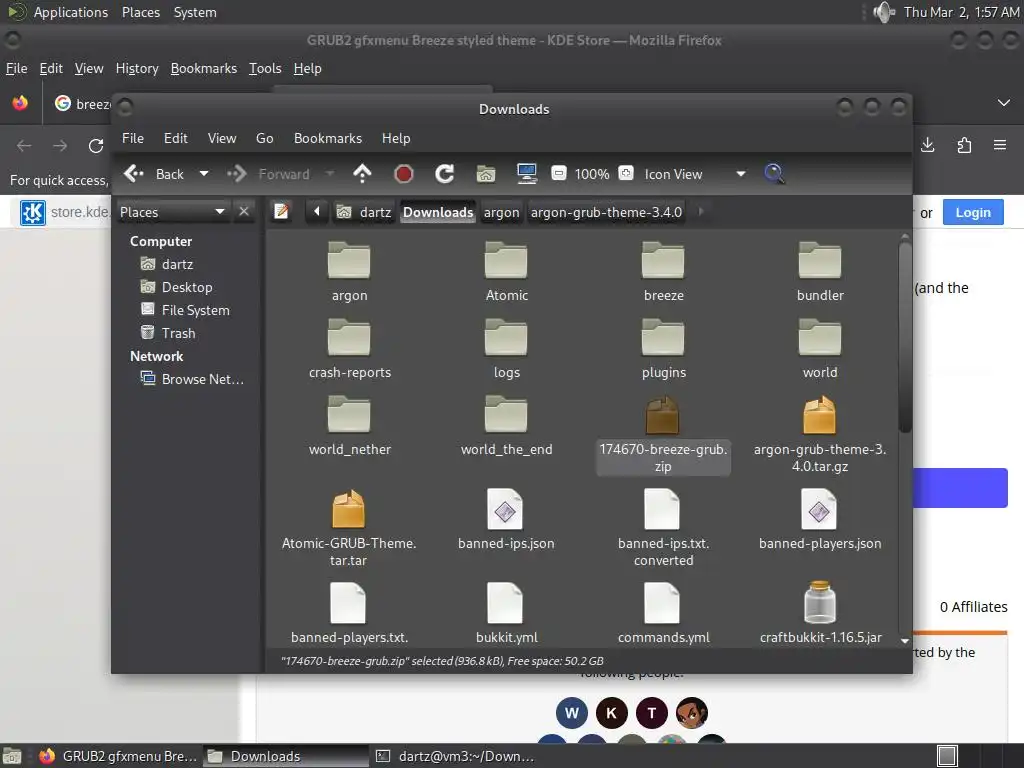Select the breeze folder
This screenshot has height=768, width=1024.
click(664, 272)
